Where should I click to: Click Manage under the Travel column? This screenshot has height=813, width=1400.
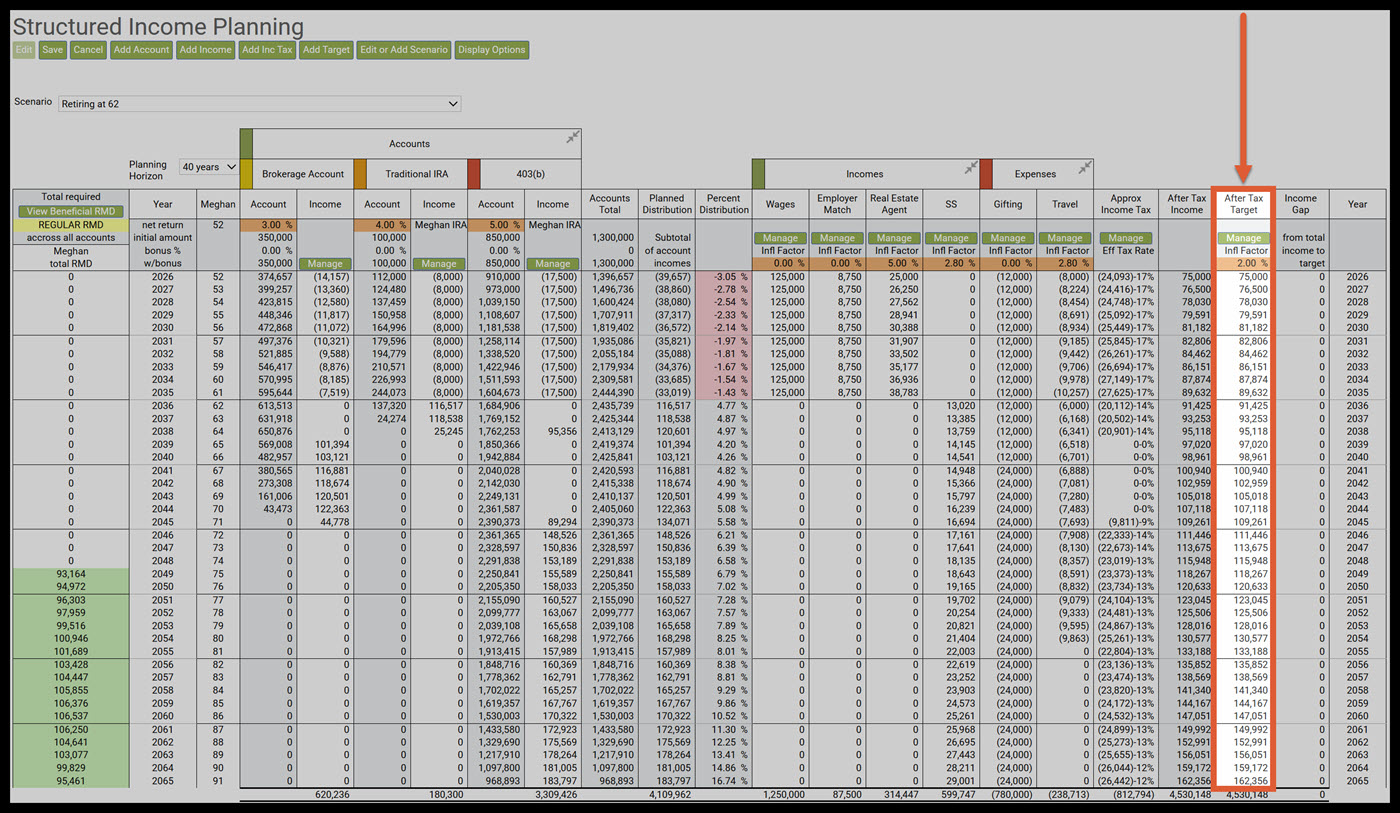click(x=1065, y=238)
